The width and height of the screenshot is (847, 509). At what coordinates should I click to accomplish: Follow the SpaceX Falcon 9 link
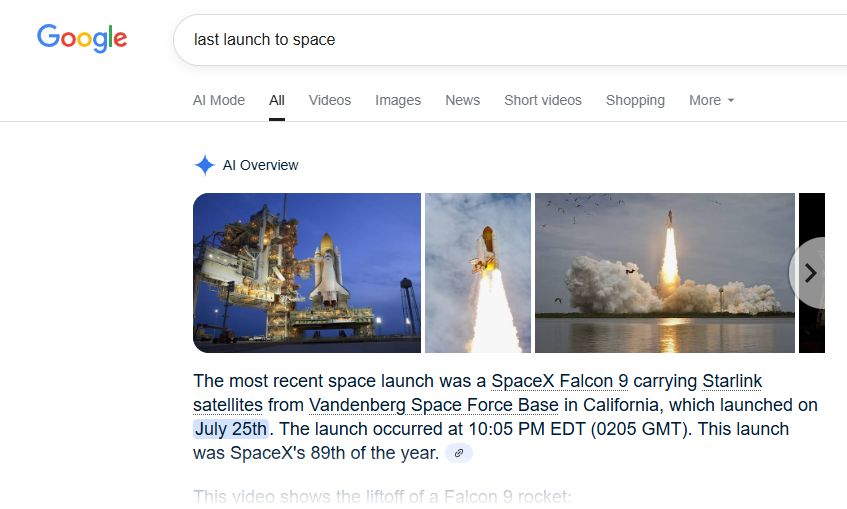coord(560,381)
